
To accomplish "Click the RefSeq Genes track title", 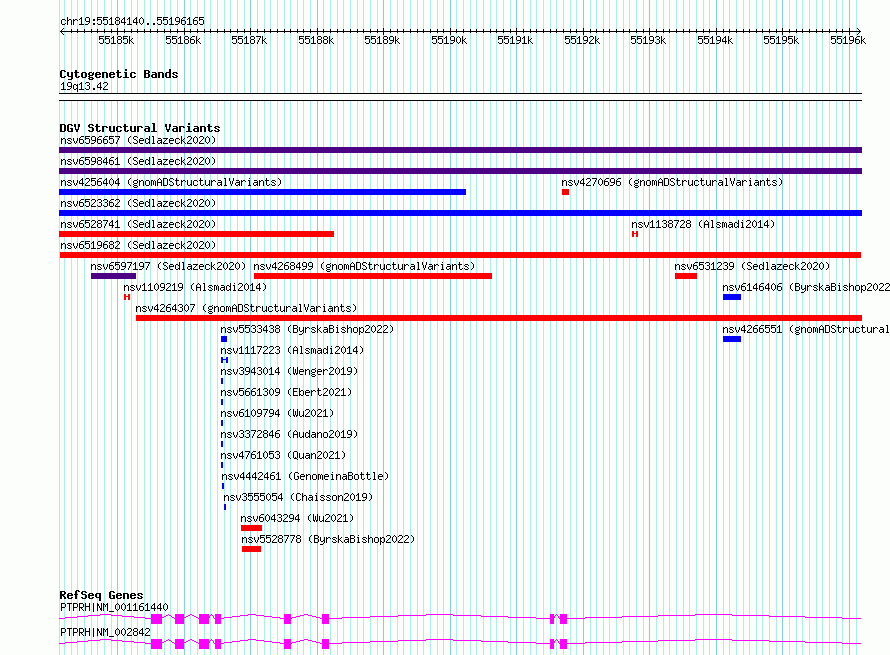I will click(x=101, y=595).
